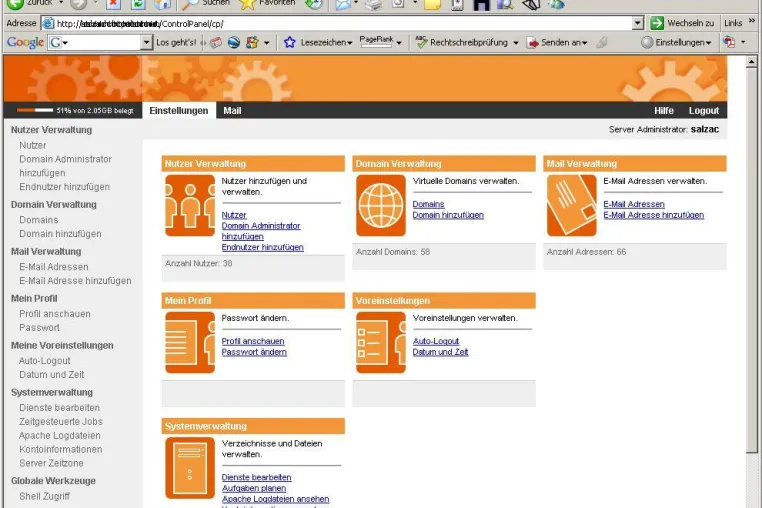
Task: Click the green Wechseln zu arrow icon
Action: (657, 23)
